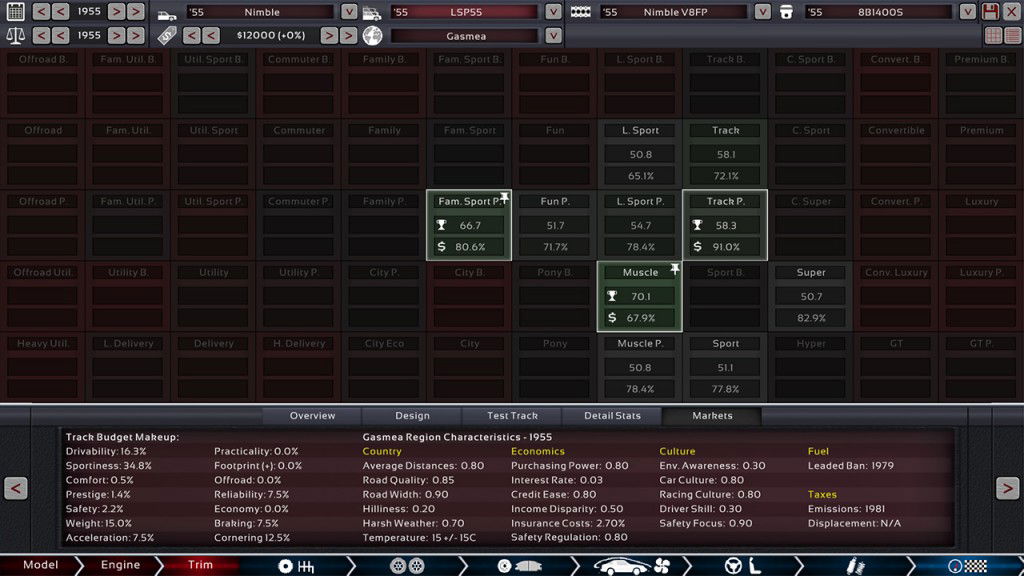Screen dimensions: 1024x576
Task: Switch to the grid layout view toggle
Action: tap(993, 36)
